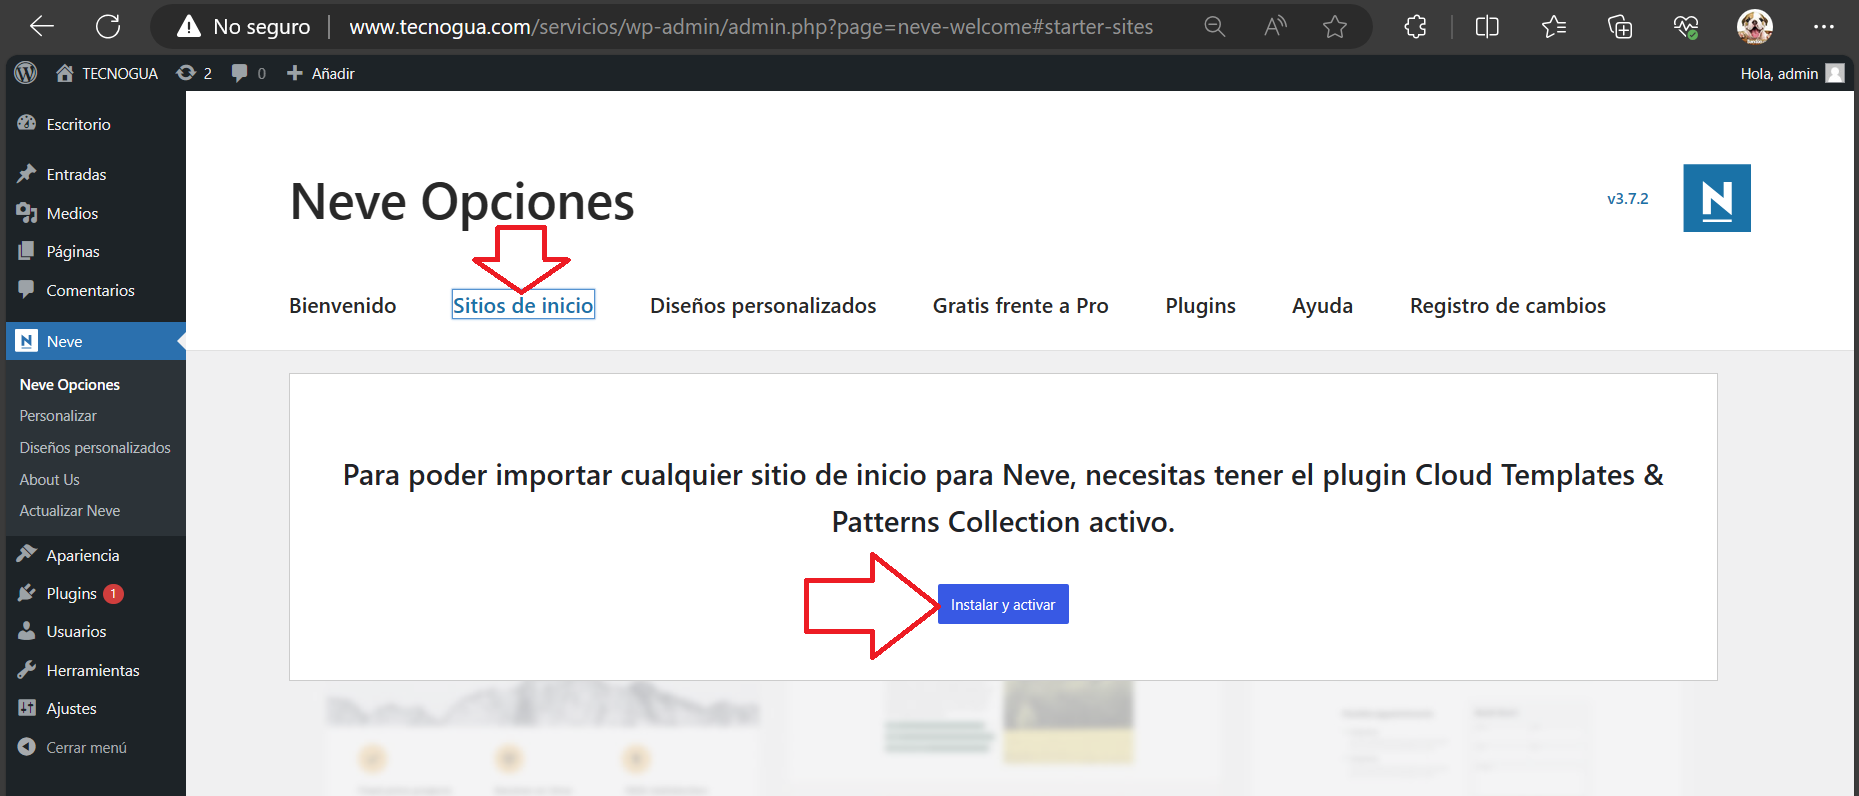Viewport: 1859px width, 796px height.
Task: Open Neve Opciones submenu item
Action: tap(70, 385)
